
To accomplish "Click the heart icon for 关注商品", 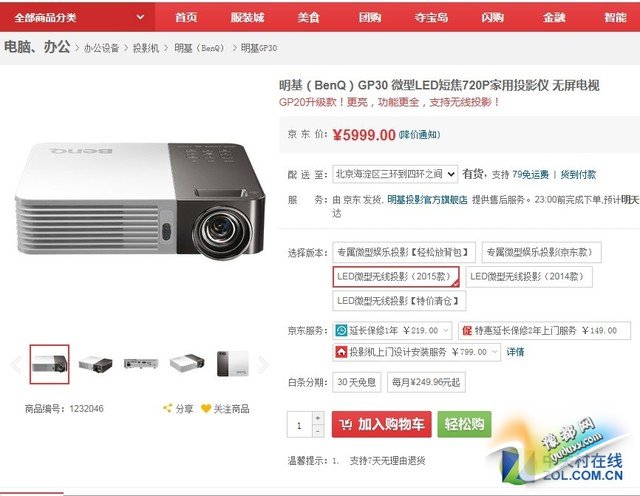I will pyautogui.click(x=206, y=408).
